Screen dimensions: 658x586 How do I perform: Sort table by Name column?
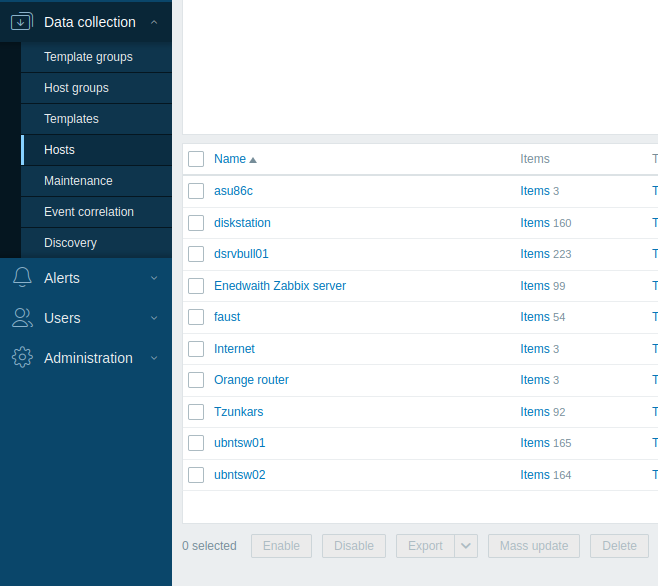[x=230, y=159]
